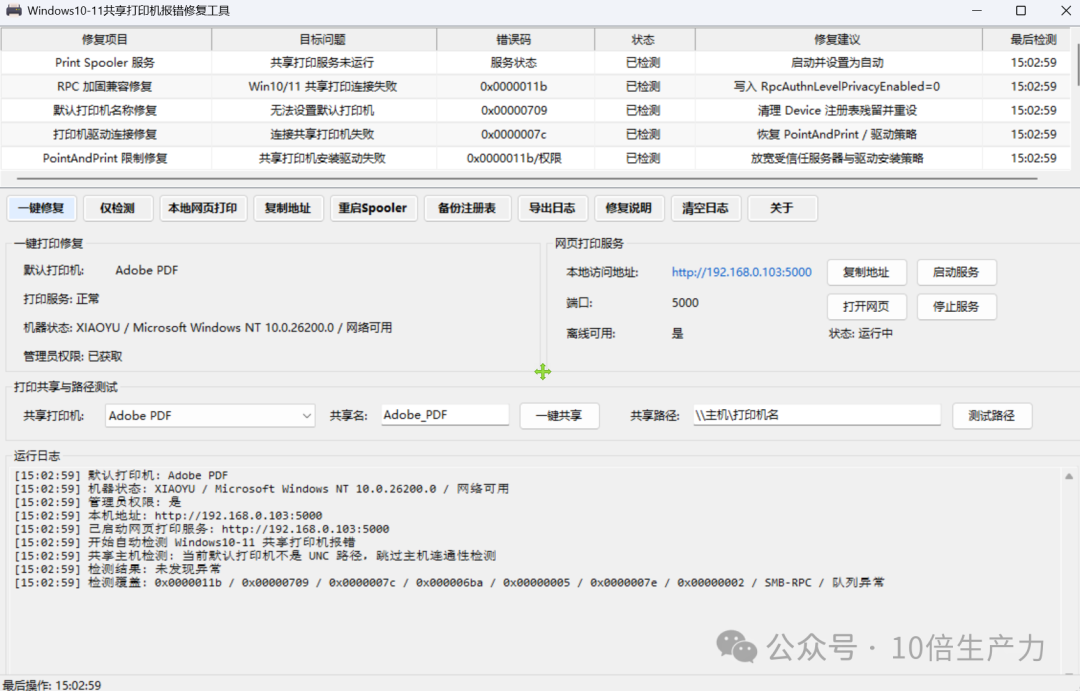
Task: Focus the 共享名 input field
Action: (x=445, y=415)
